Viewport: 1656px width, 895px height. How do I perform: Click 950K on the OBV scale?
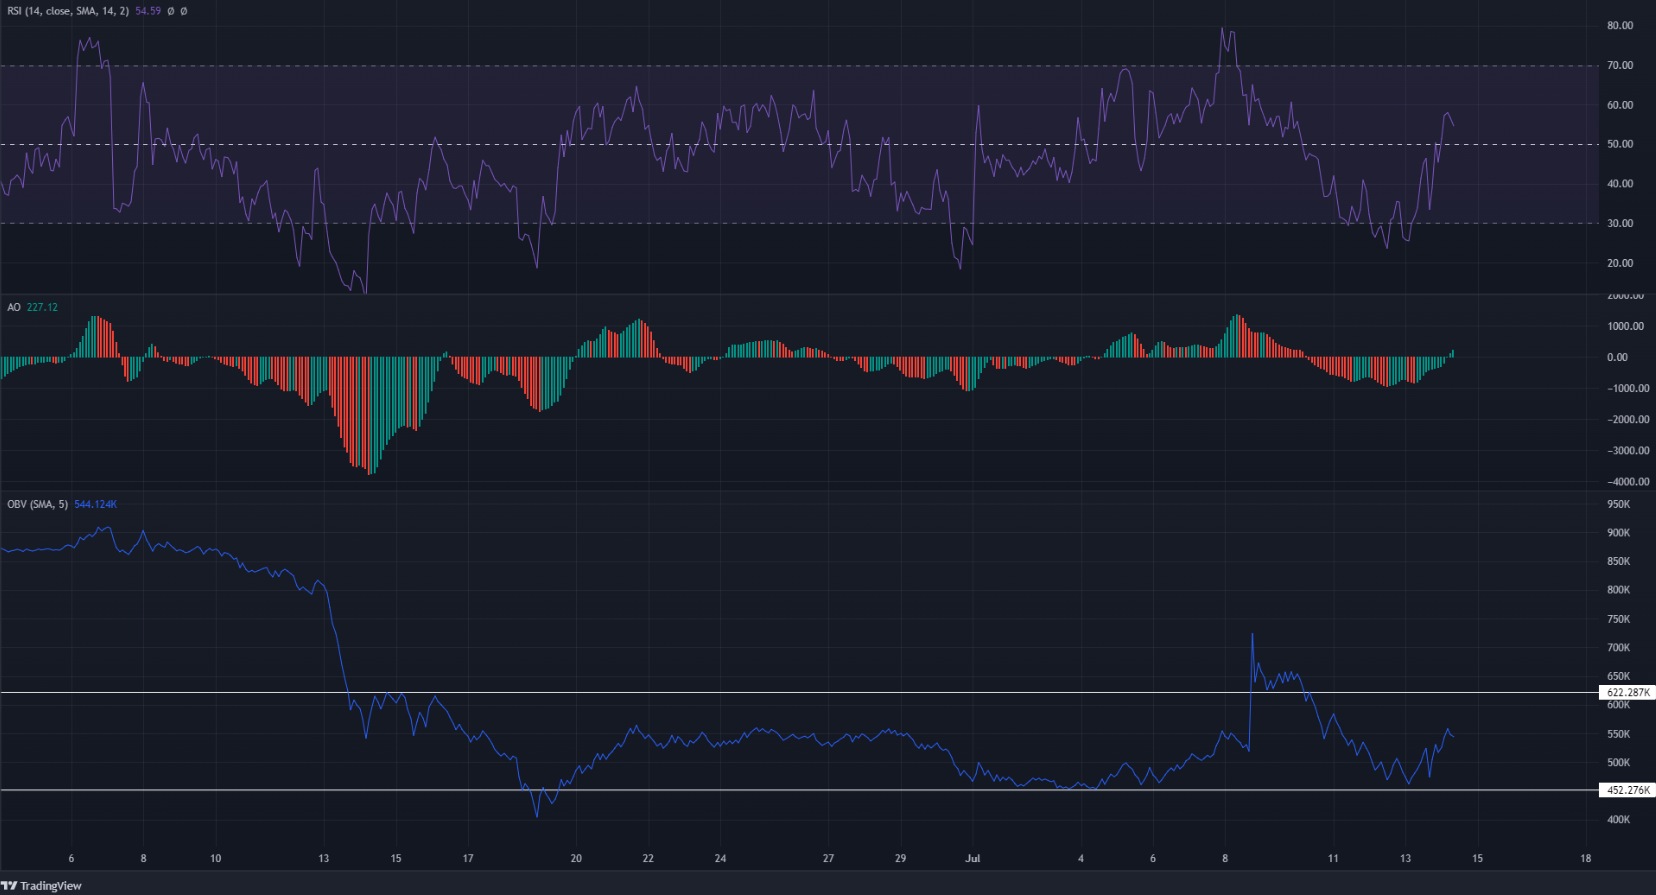[x=1618, y=505]
